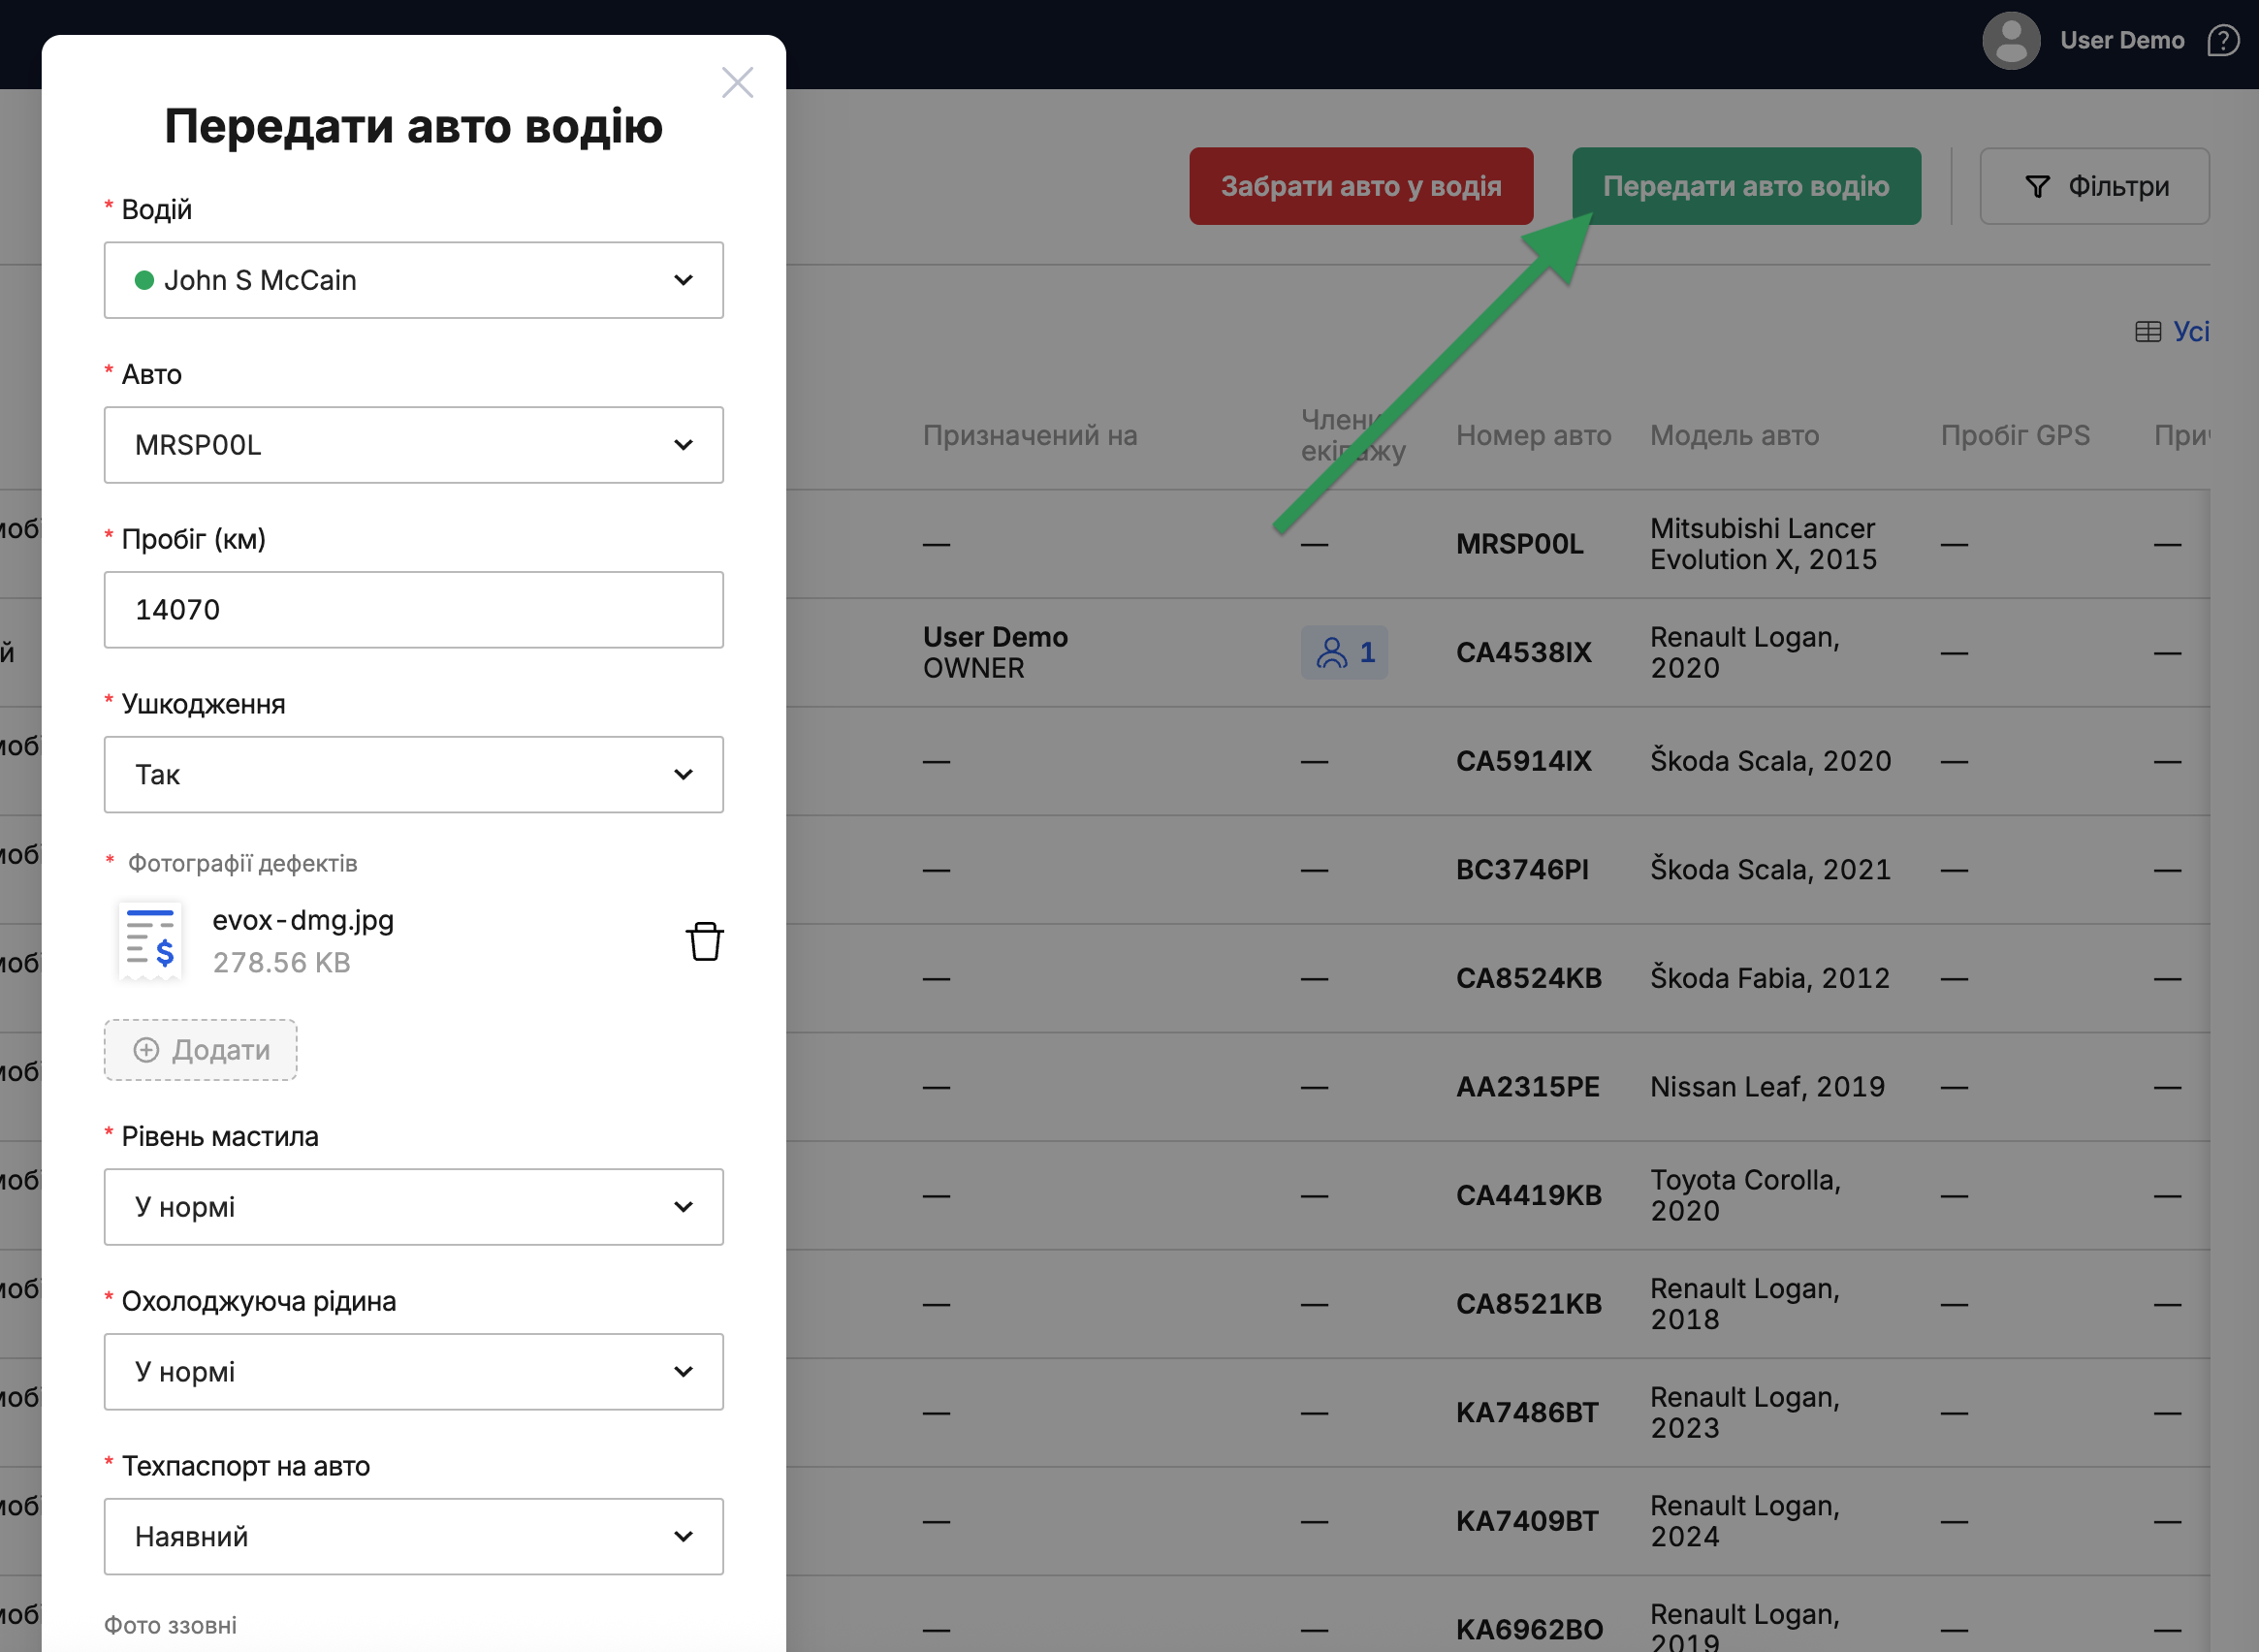Click the Призначений на column header

[1030, 435]
